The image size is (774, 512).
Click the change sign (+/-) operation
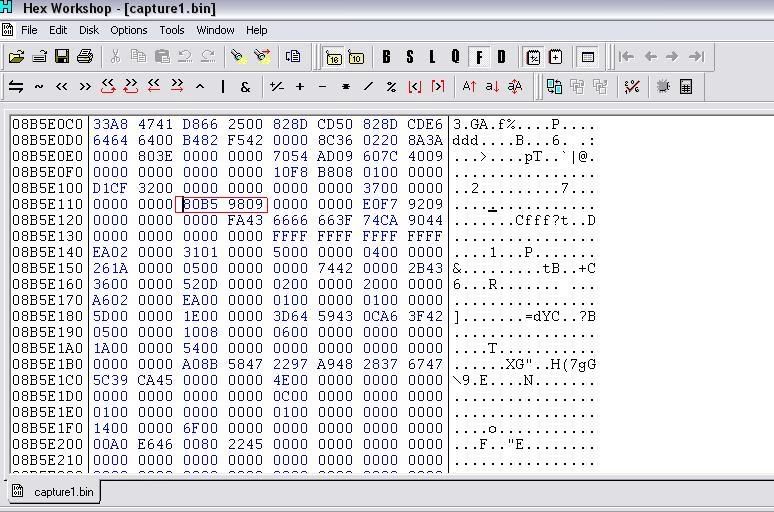click(276, 87)
